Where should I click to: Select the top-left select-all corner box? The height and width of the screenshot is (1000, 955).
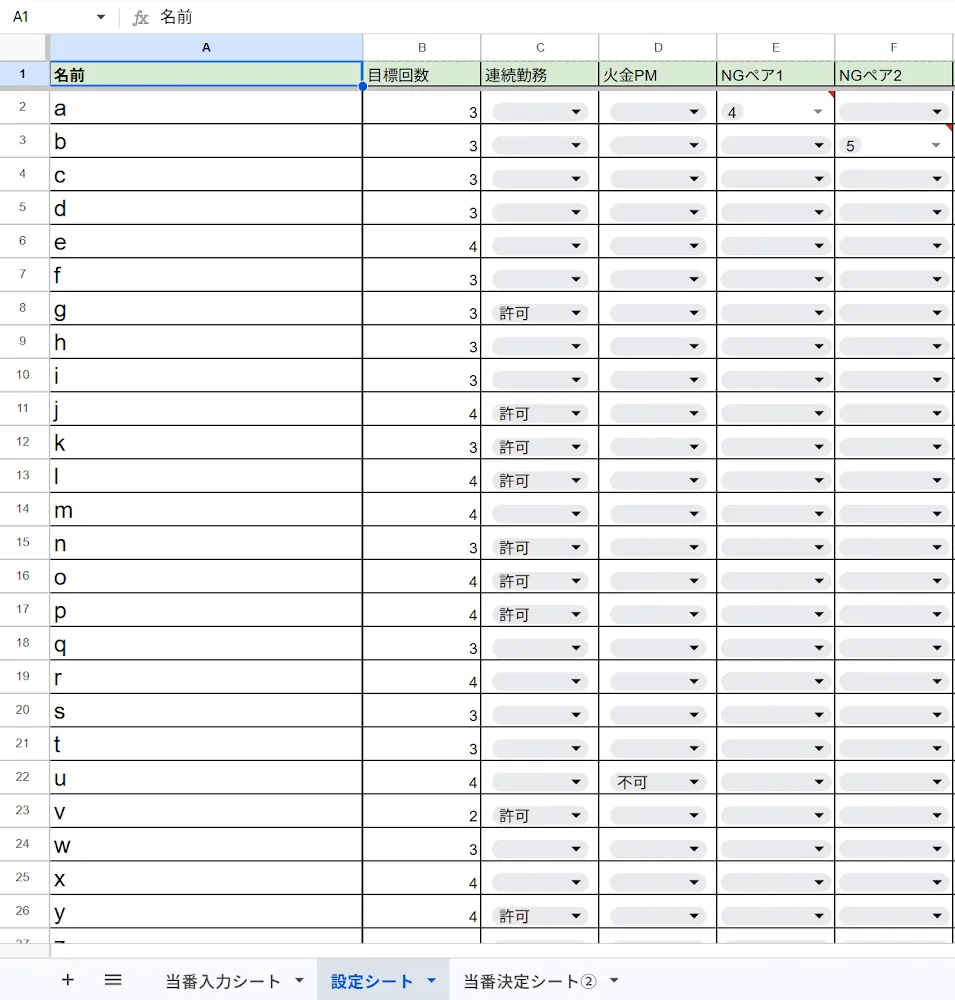coord(24,48)
